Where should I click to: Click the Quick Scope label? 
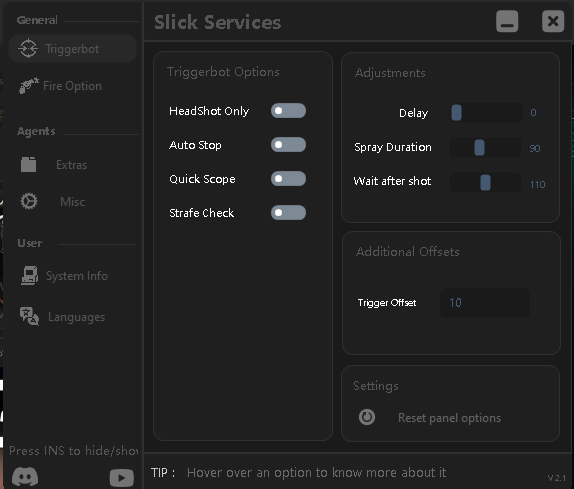pos(202,179)
